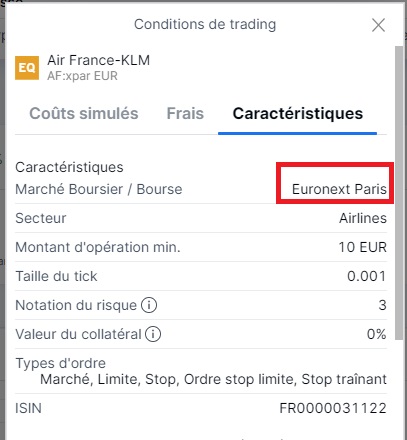Click the AF:xpar EUR ticker text
The width and height of the screenshot is (407, 440).
(x=82, y=76)
